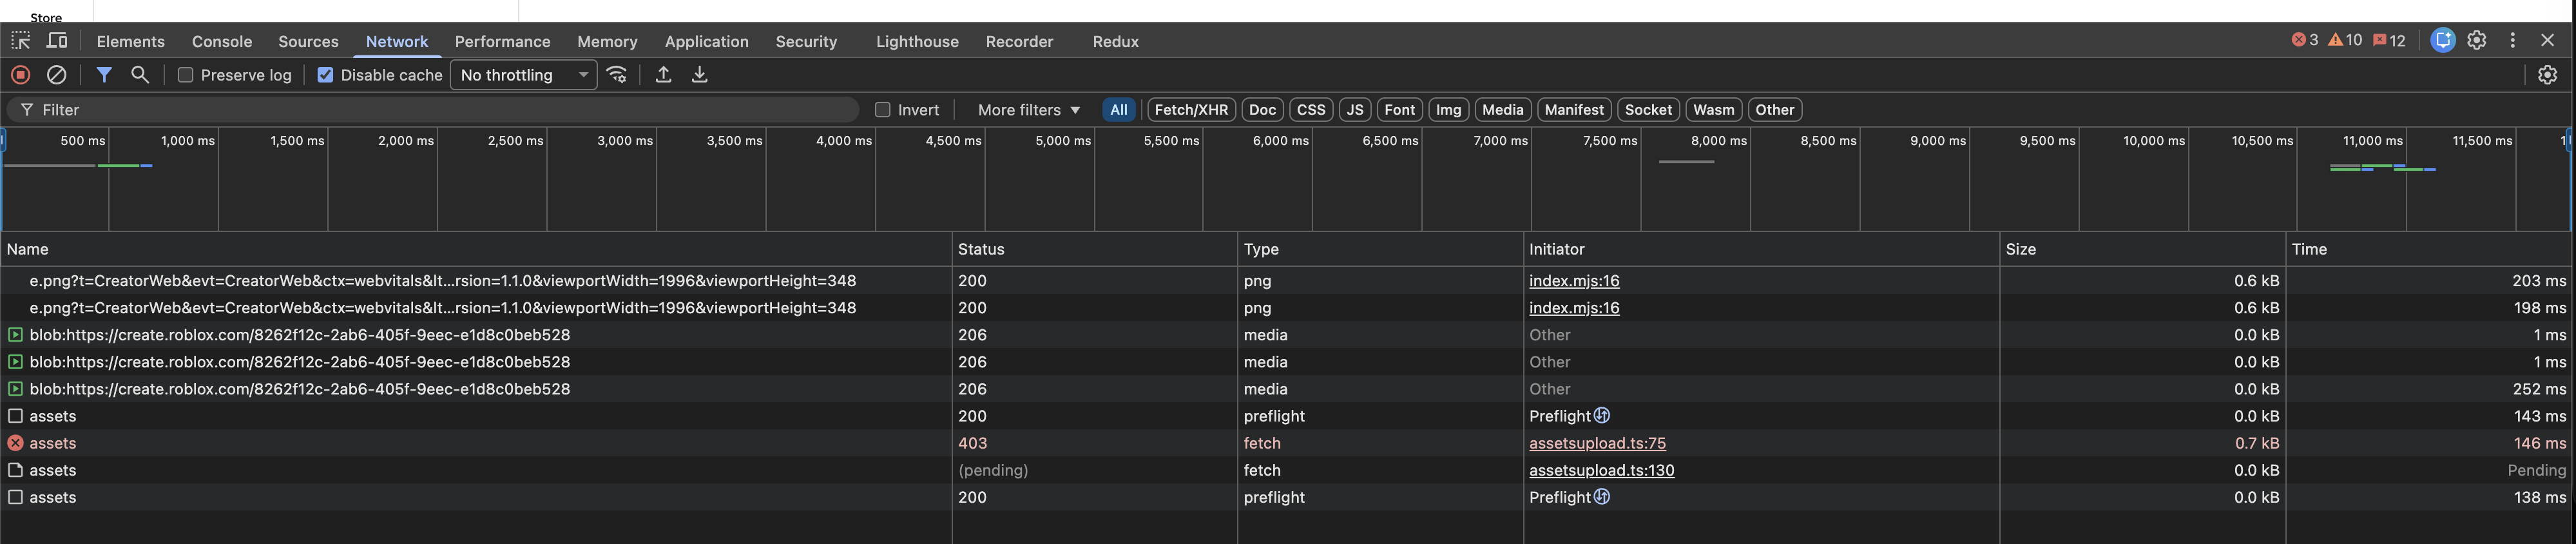
Task: Open the DevTools settings gear
Action: 2477,40
